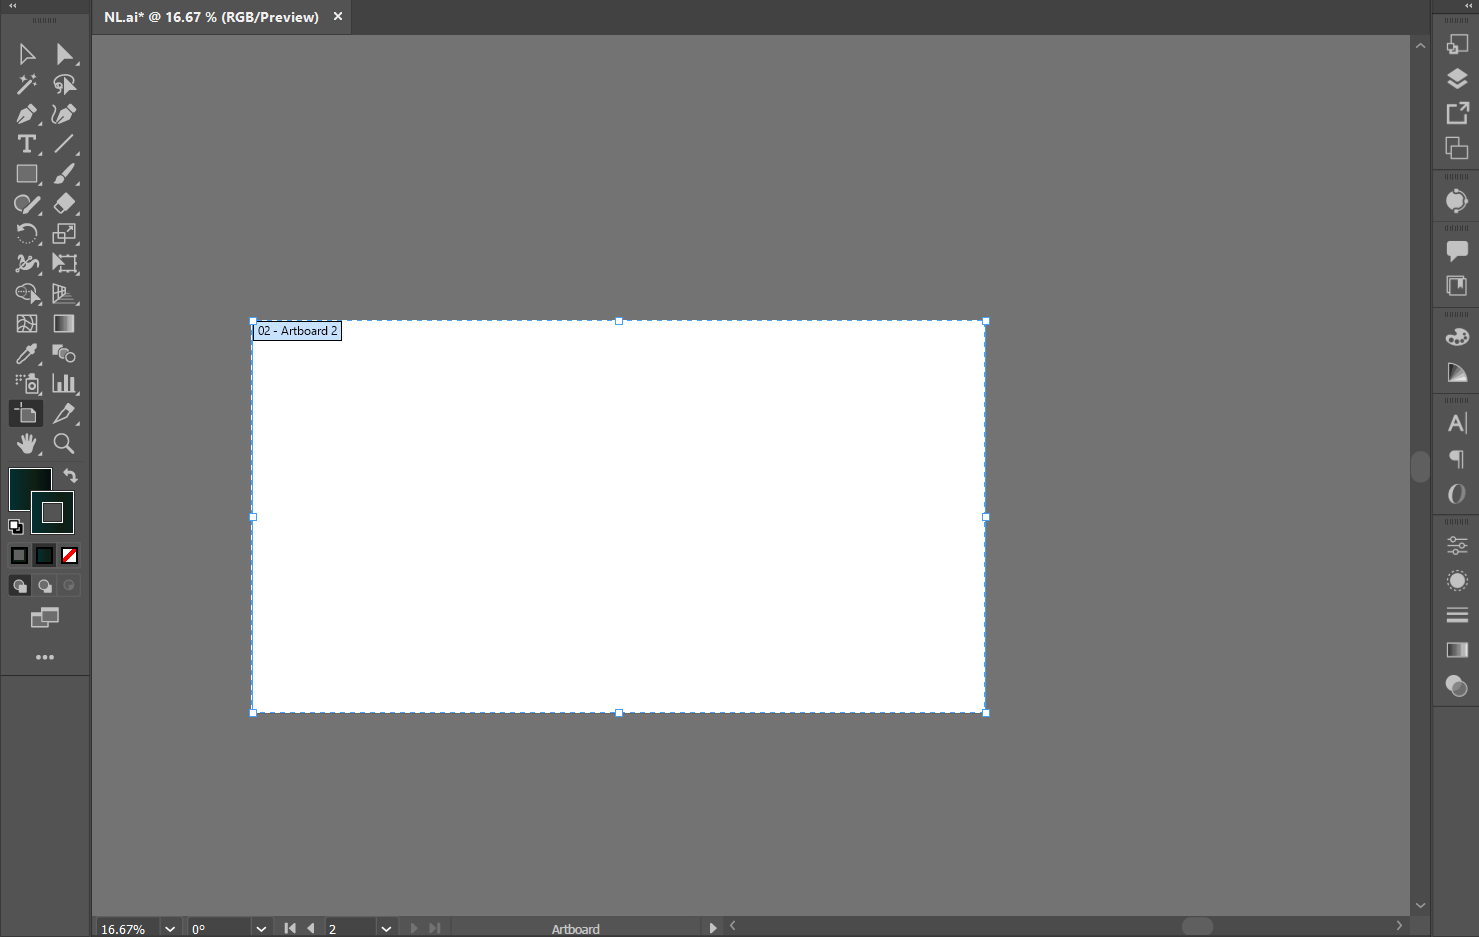This screenshot has height=937, width=1479.
Task: Expand the left toolbar with double arrows
Action: tap(13, 6)
